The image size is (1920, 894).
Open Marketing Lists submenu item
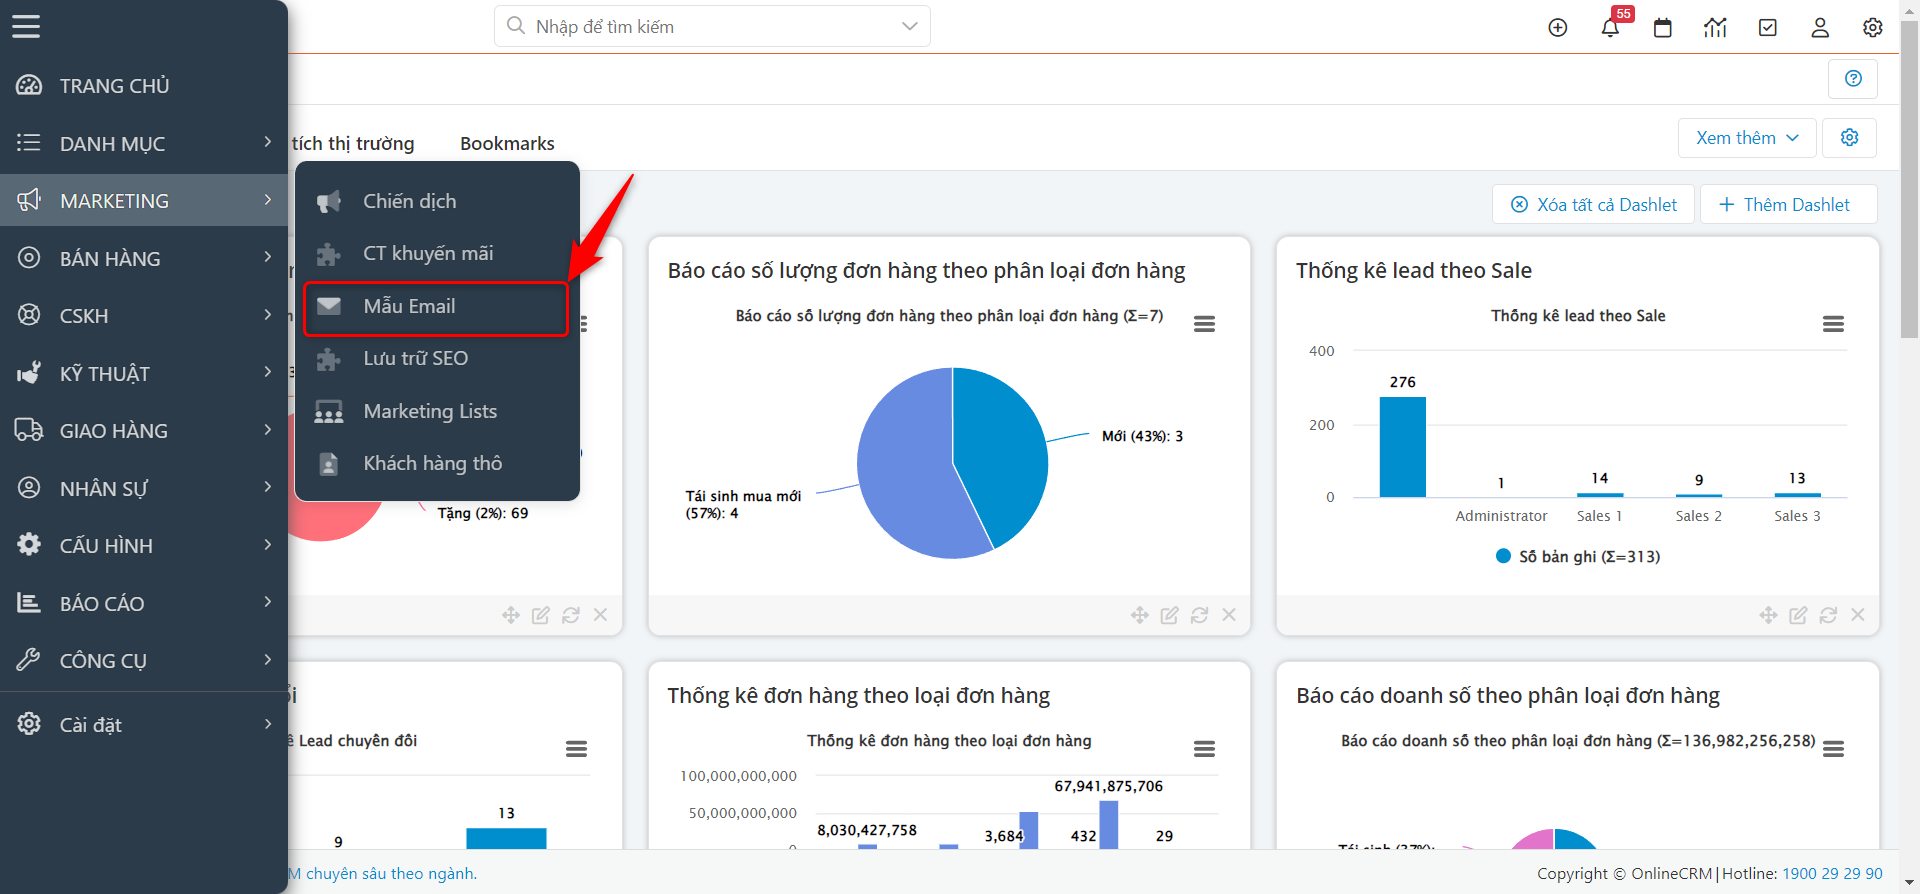pos(437,411)
